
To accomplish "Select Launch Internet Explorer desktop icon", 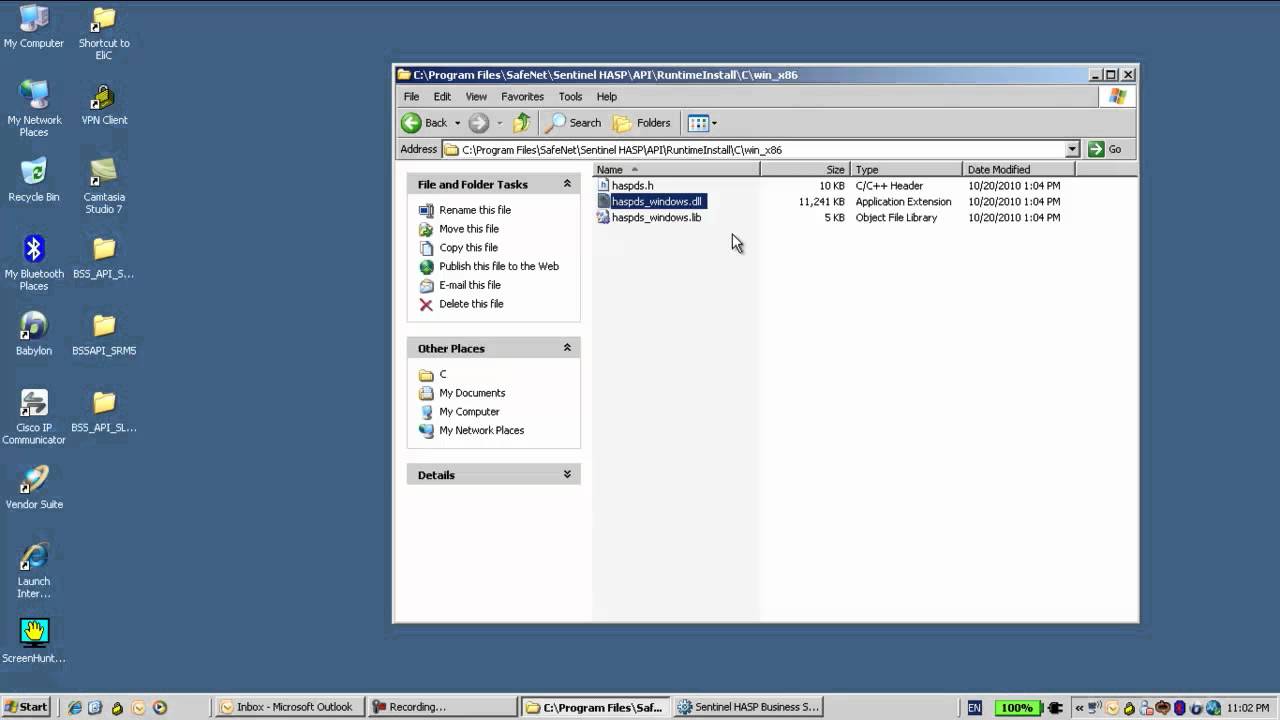I will point(34,572).
